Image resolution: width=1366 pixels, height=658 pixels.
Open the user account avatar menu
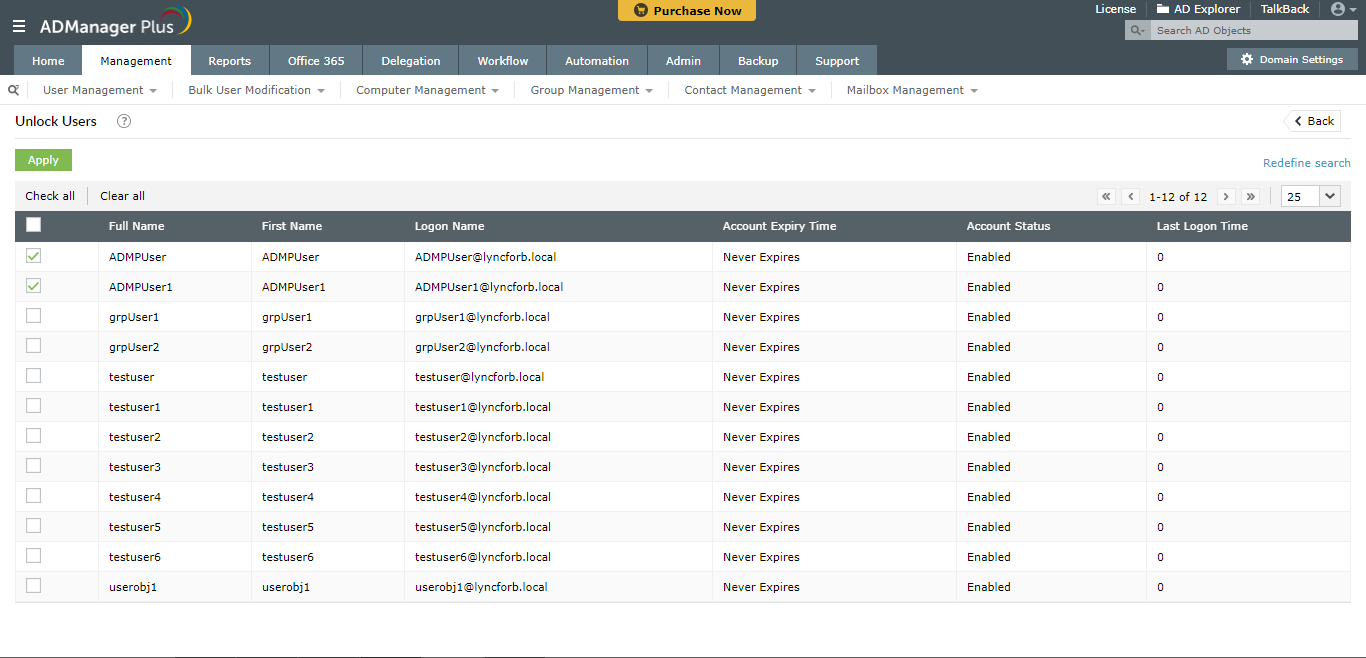pyautogui.click(x=1343, y=9)
